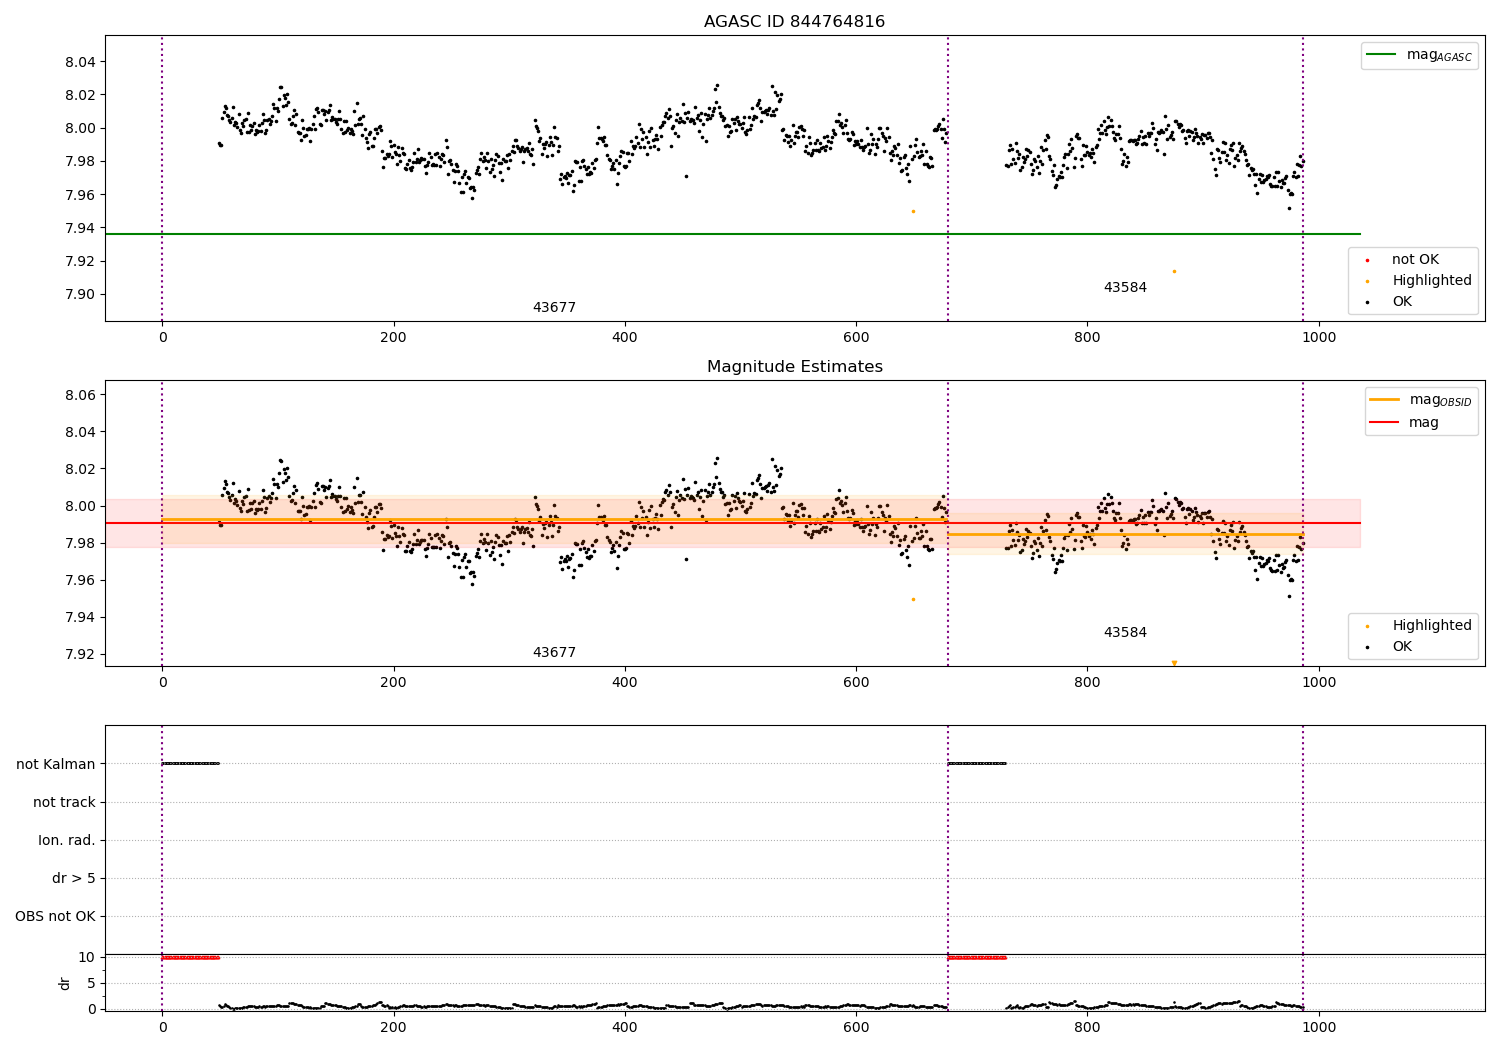Click the 'Magnitude Estimates' plot title

(x=794, y=367)
